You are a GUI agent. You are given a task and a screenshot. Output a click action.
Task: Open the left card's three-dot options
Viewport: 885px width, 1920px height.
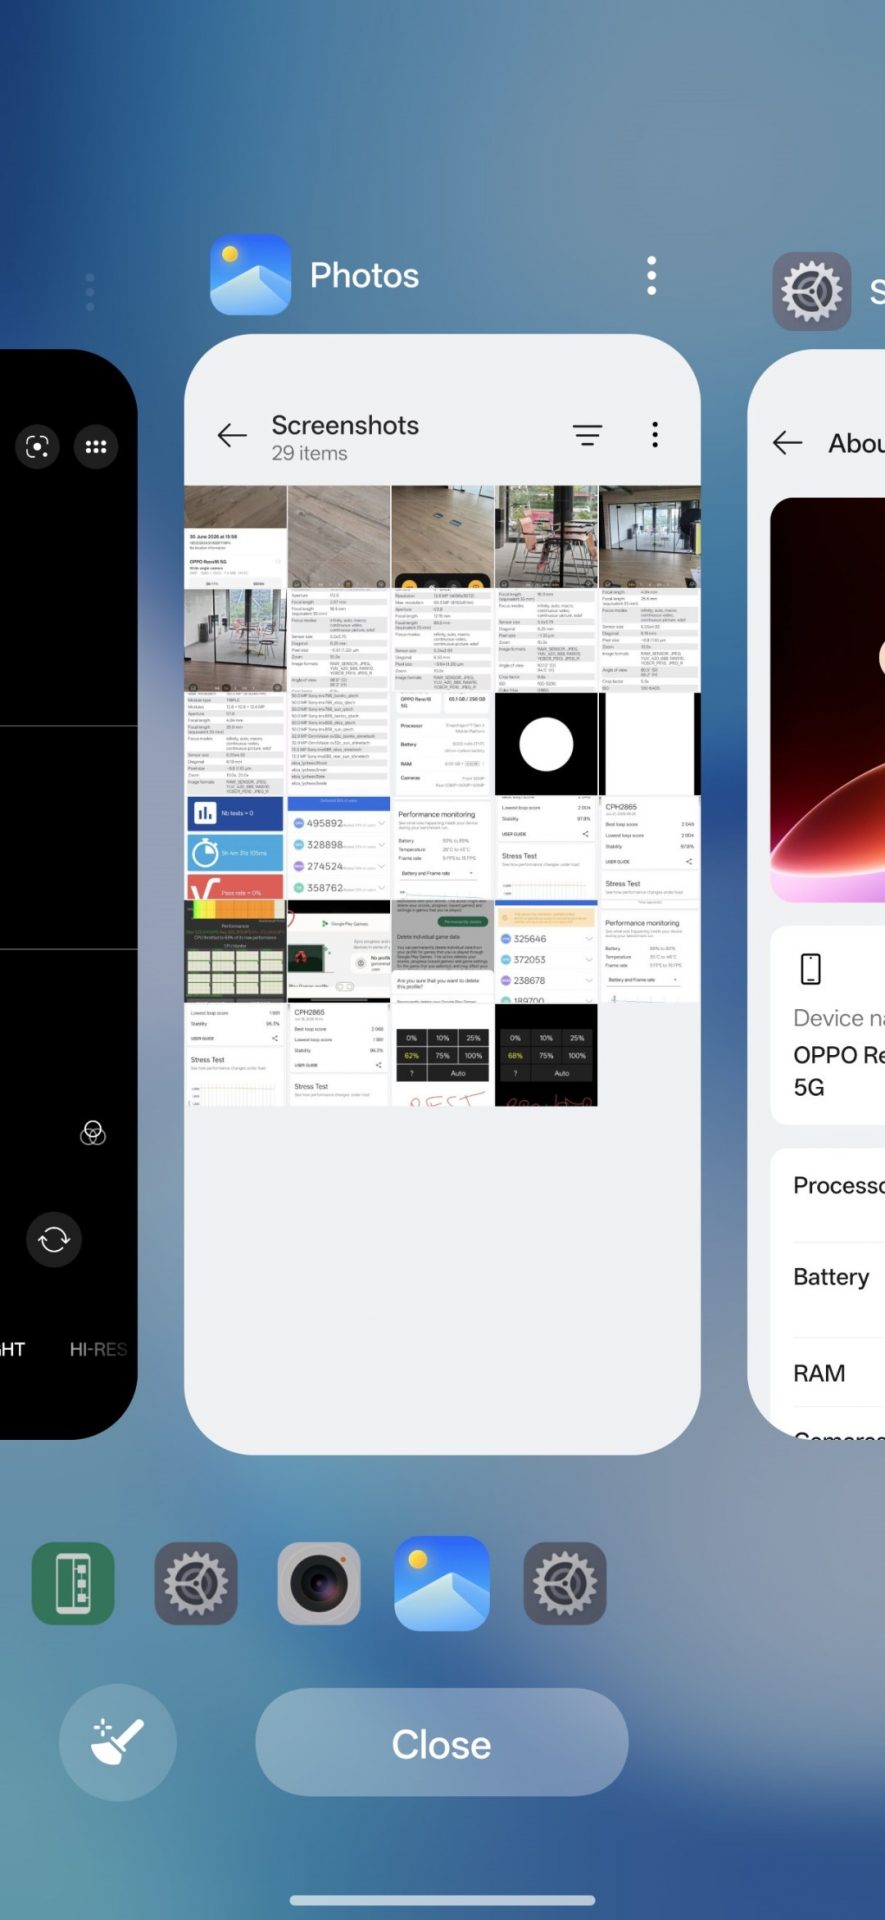[90, 291]
